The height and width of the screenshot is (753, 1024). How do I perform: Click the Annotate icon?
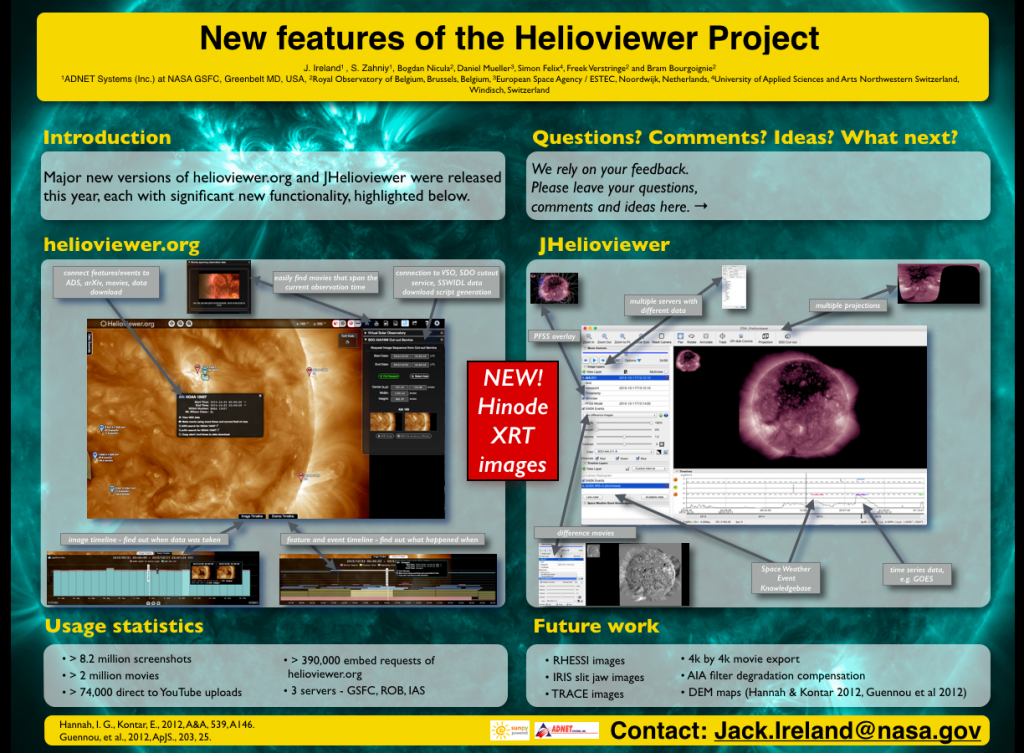pos(706,336)
